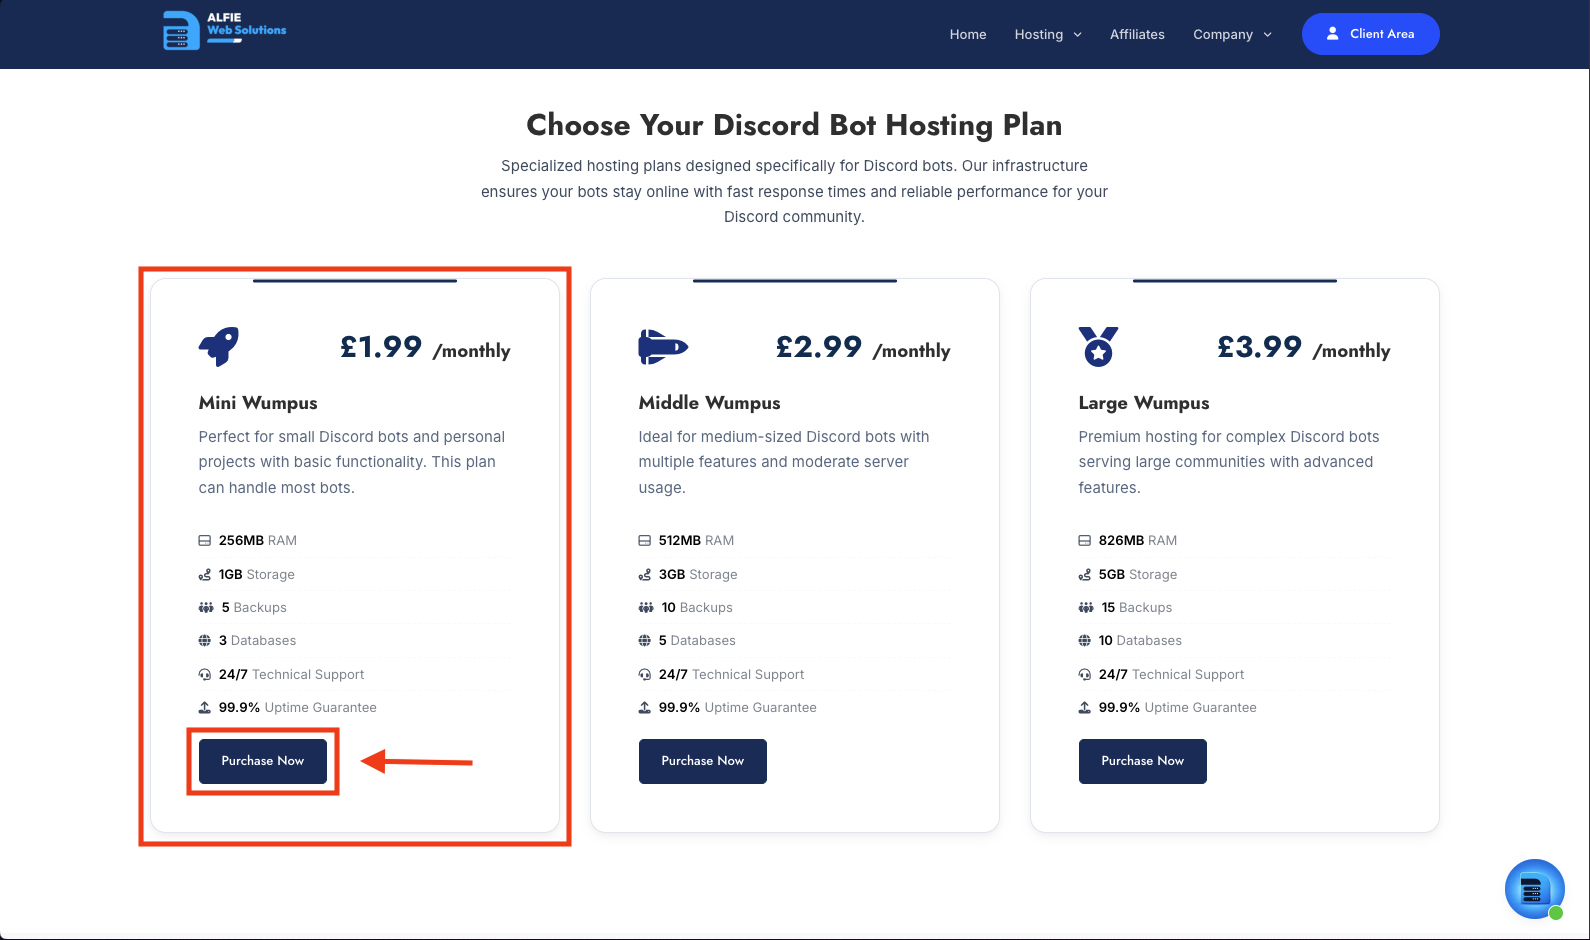Click the Alfie Web Solutions logo
Viewport: 1590px width, 940px height.
[224, 30]
